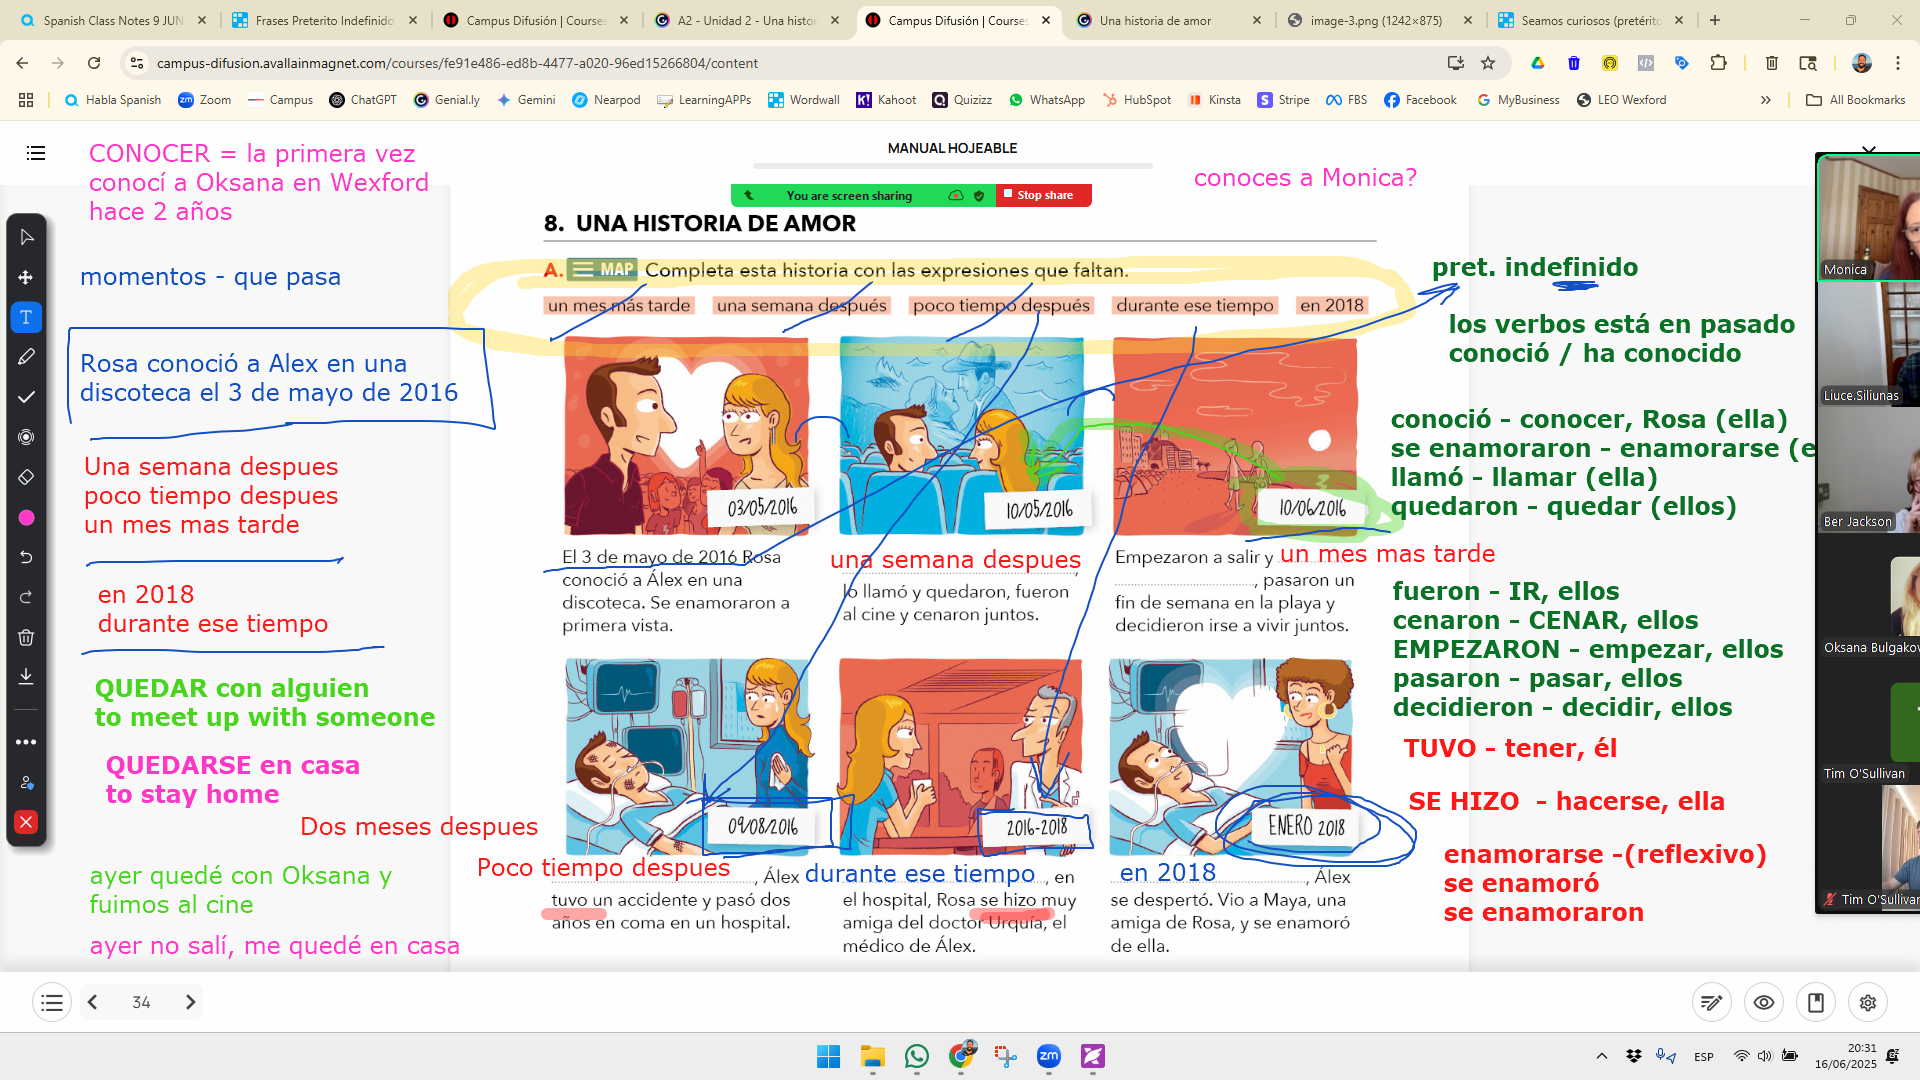Open the ESP language input switcher

point(1704,1057)
